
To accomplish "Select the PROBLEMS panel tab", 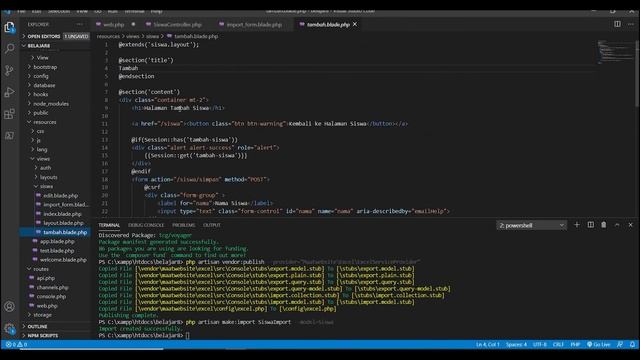I will 184,225.
